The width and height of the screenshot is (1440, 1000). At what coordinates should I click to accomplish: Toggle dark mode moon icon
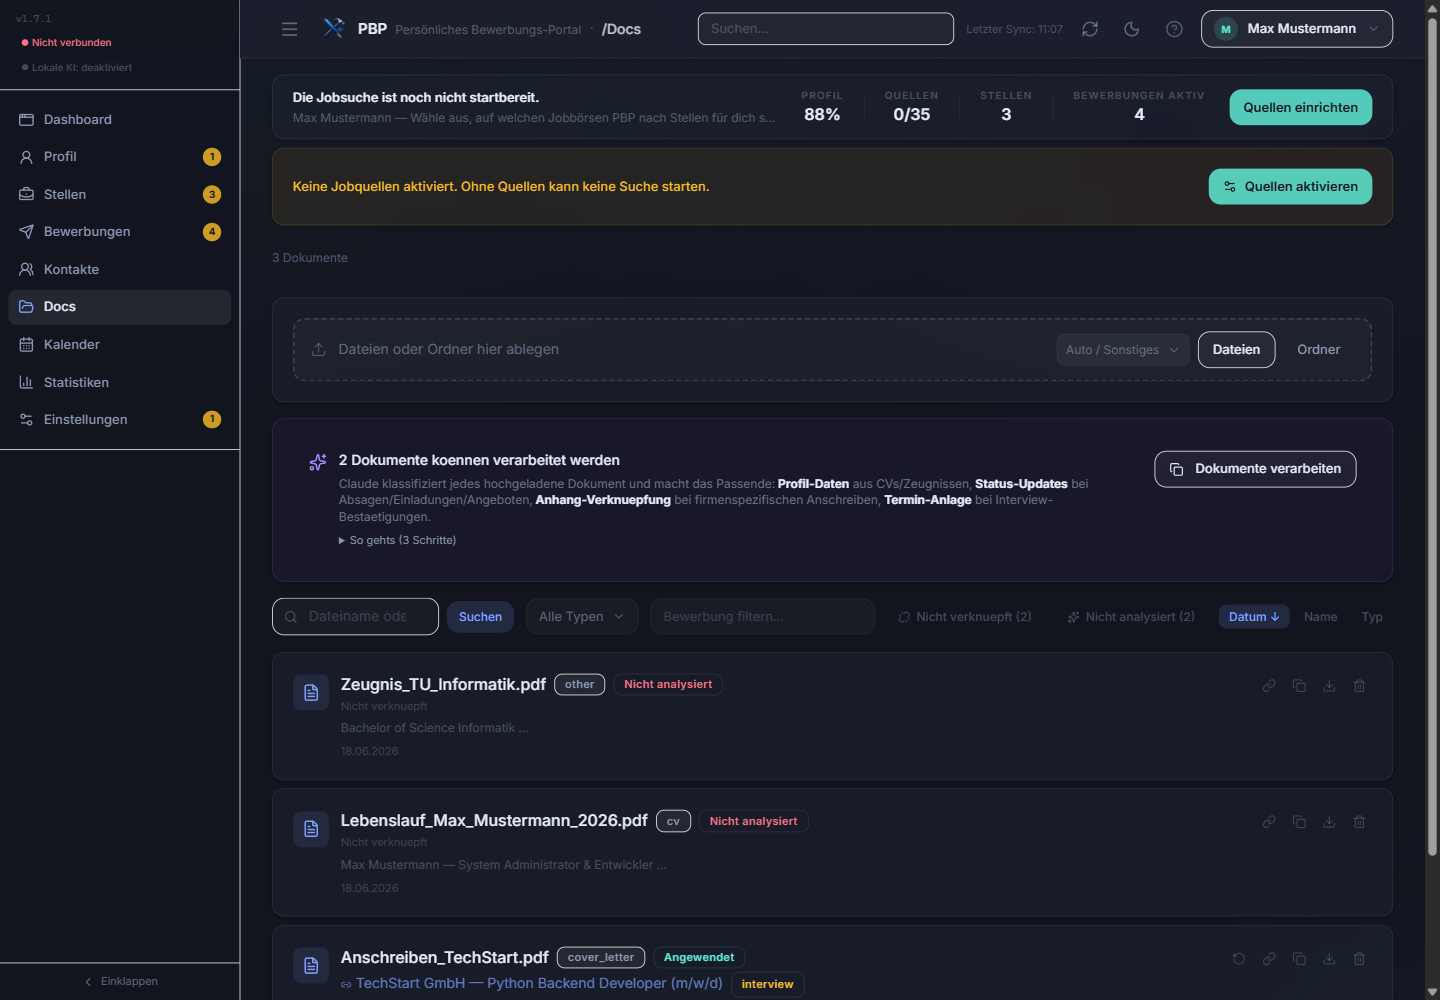coord(1132,29)
